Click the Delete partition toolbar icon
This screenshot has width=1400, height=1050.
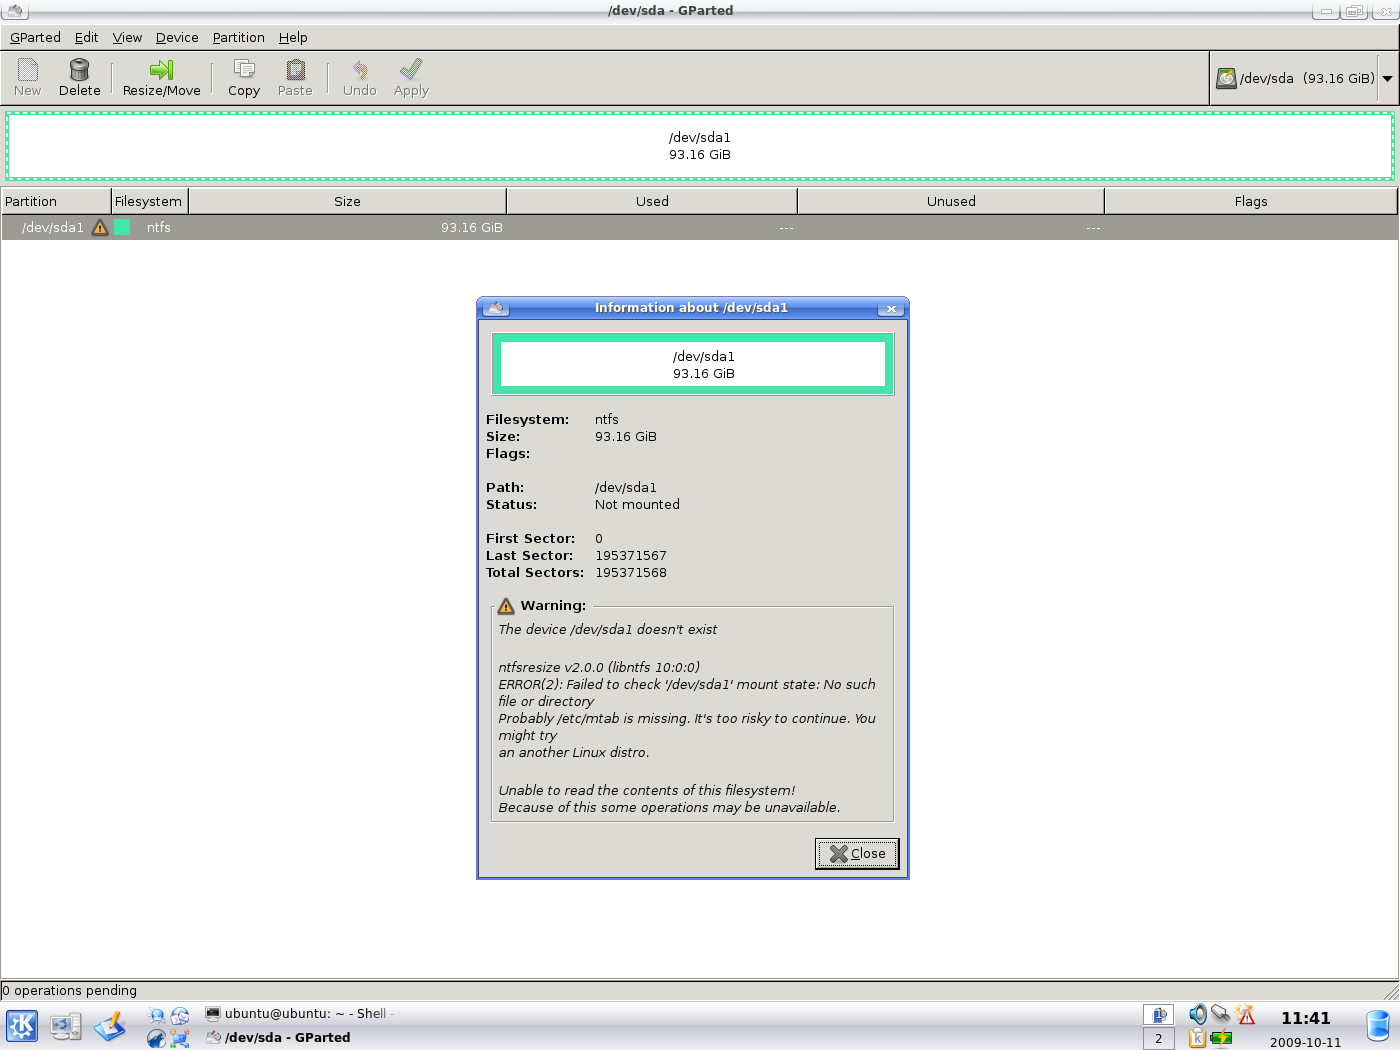(x=79, y=77)
